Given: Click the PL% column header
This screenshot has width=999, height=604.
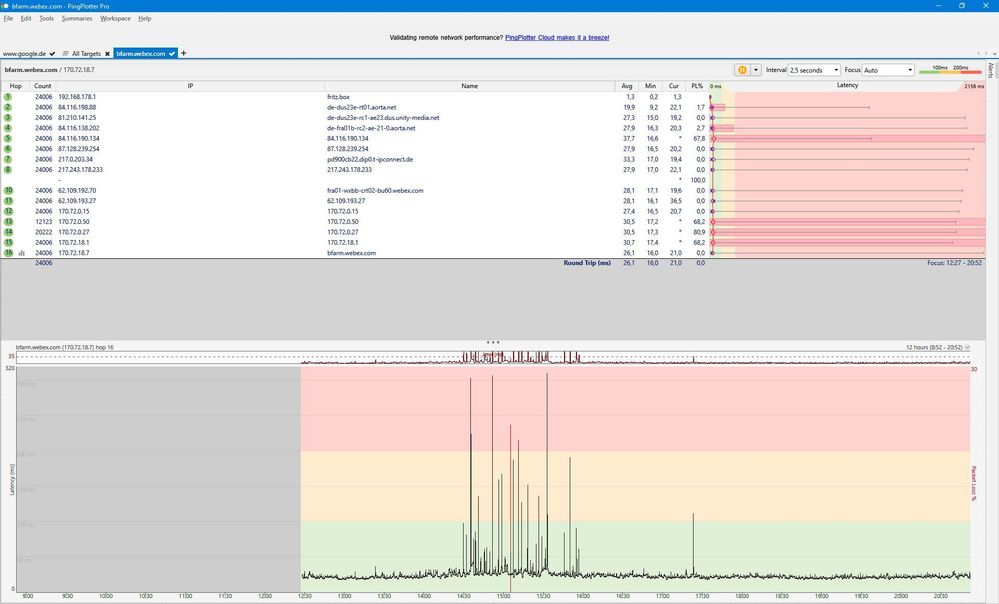Looking at the screenshot, I should click(x=697, y=86).
